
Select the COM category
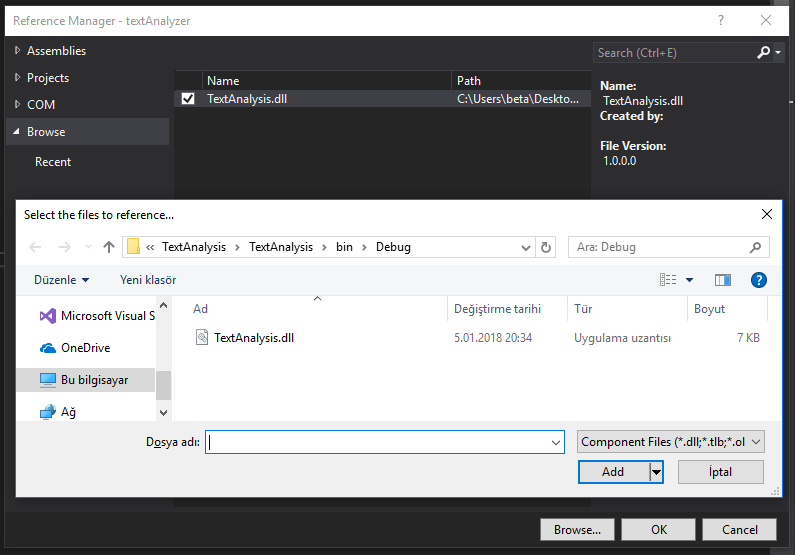click(41, 105)
